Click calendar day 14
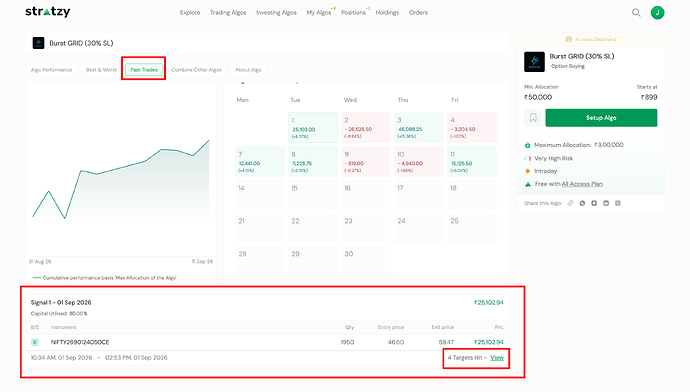The height and width of the screenshot is (392, 690). tap(260, 195)
